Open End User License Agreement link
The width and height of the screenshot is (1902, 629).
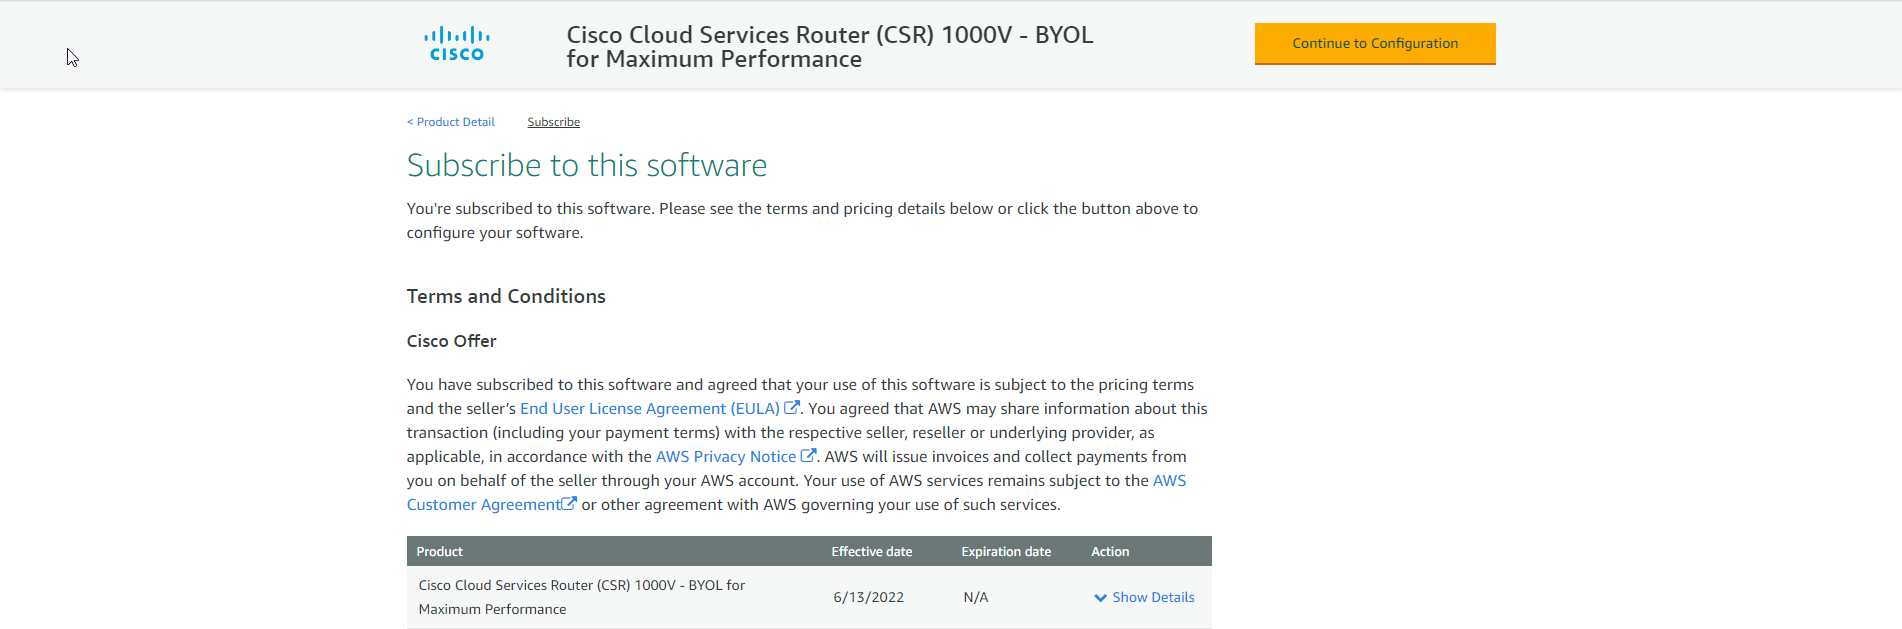[x=650, y=409]
